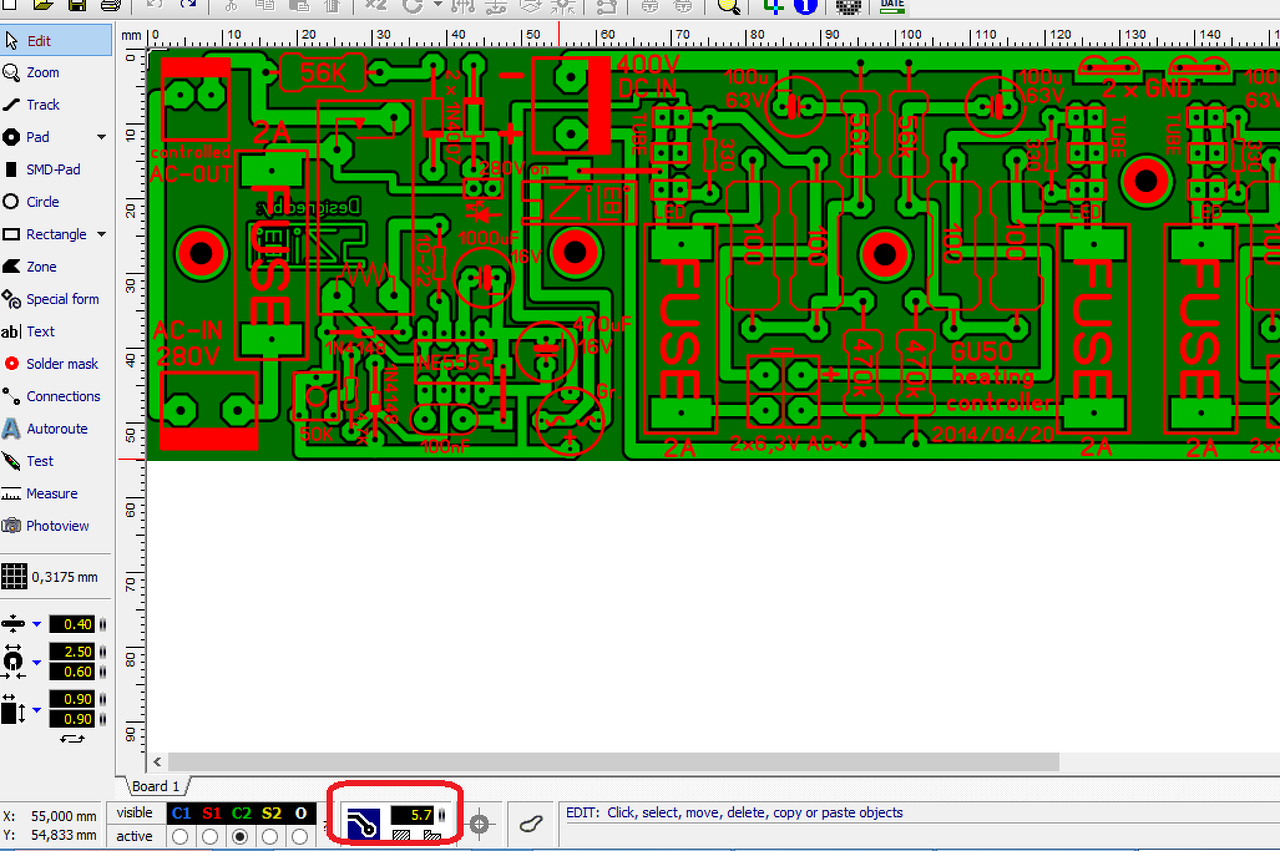Toggle visibility of layer S1
Screen dimensions: 1280x851
point(211,813)
